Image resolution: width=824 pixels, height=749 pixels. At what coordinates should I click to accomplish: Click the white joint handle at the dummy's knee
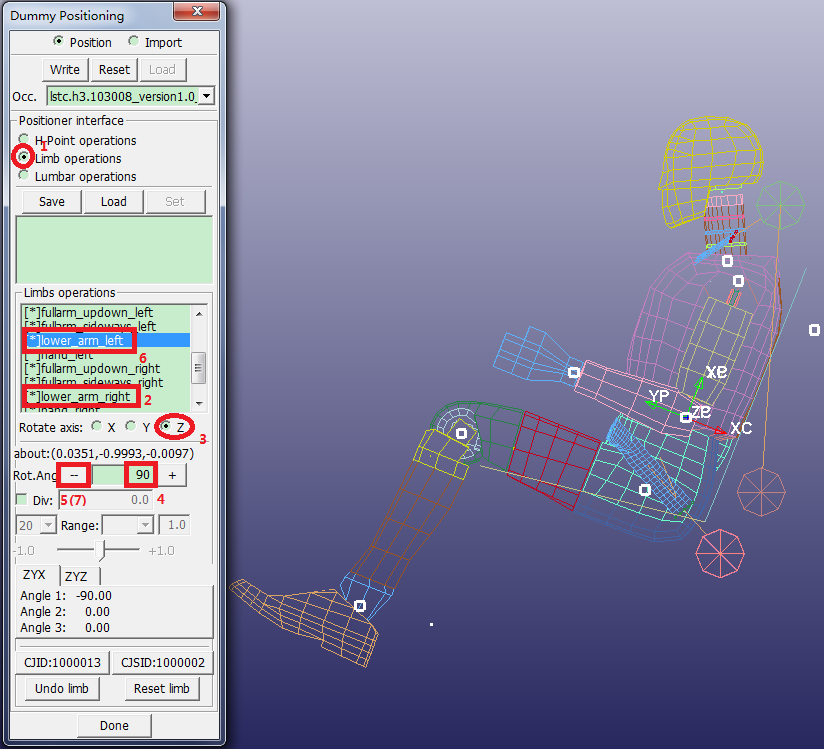(x=462, y=433)
